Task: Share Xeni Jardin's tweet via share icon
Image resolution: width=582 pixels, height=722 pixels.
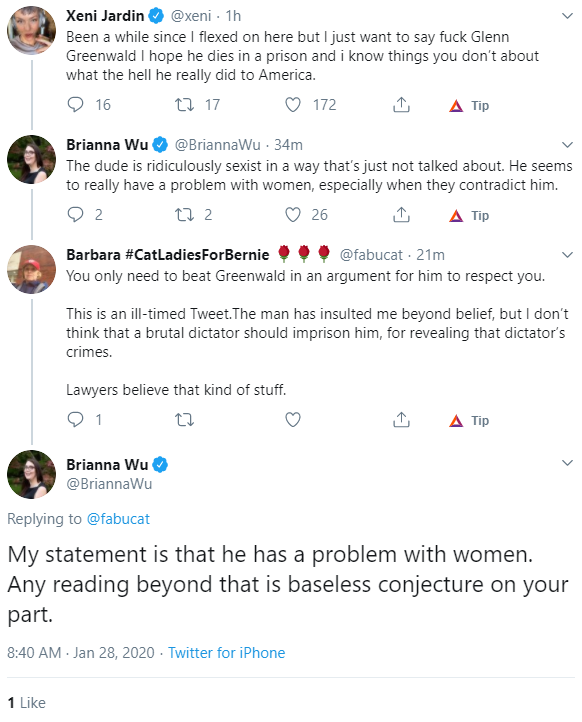Action: 401,105
